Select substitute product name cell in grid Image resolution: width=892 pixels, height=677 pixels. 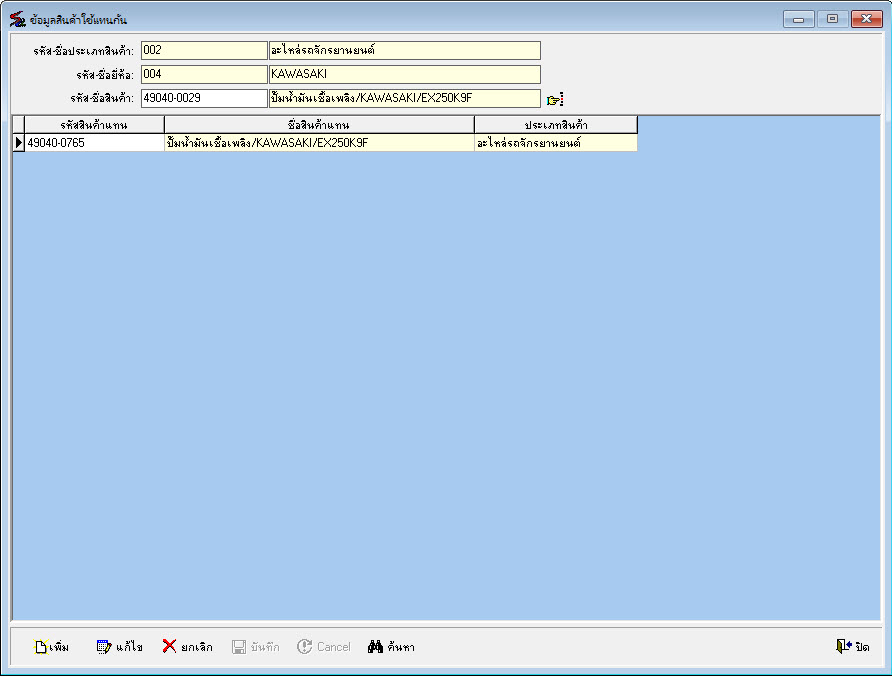[319, 143]
